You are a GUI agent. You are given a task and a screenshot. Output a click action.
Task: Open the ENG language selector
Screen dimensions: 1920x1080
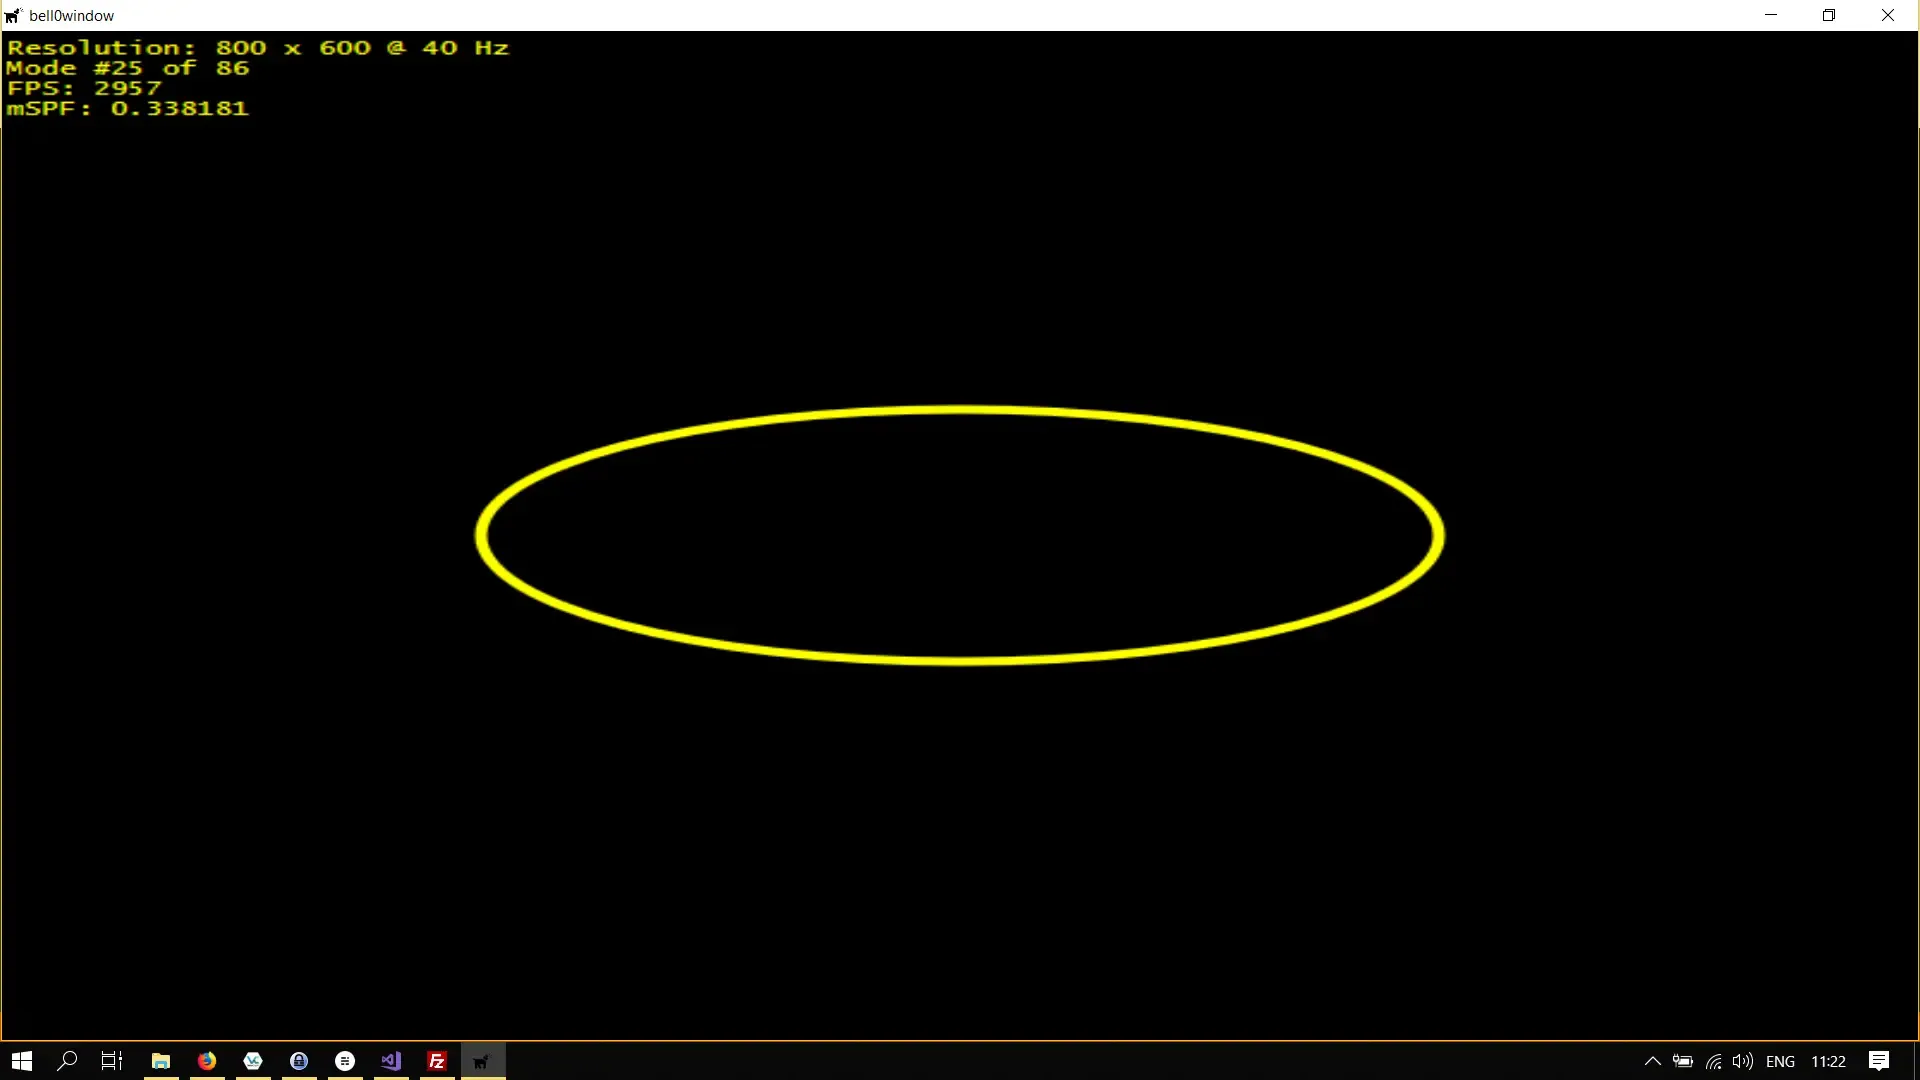(x=1782, y=1062)
